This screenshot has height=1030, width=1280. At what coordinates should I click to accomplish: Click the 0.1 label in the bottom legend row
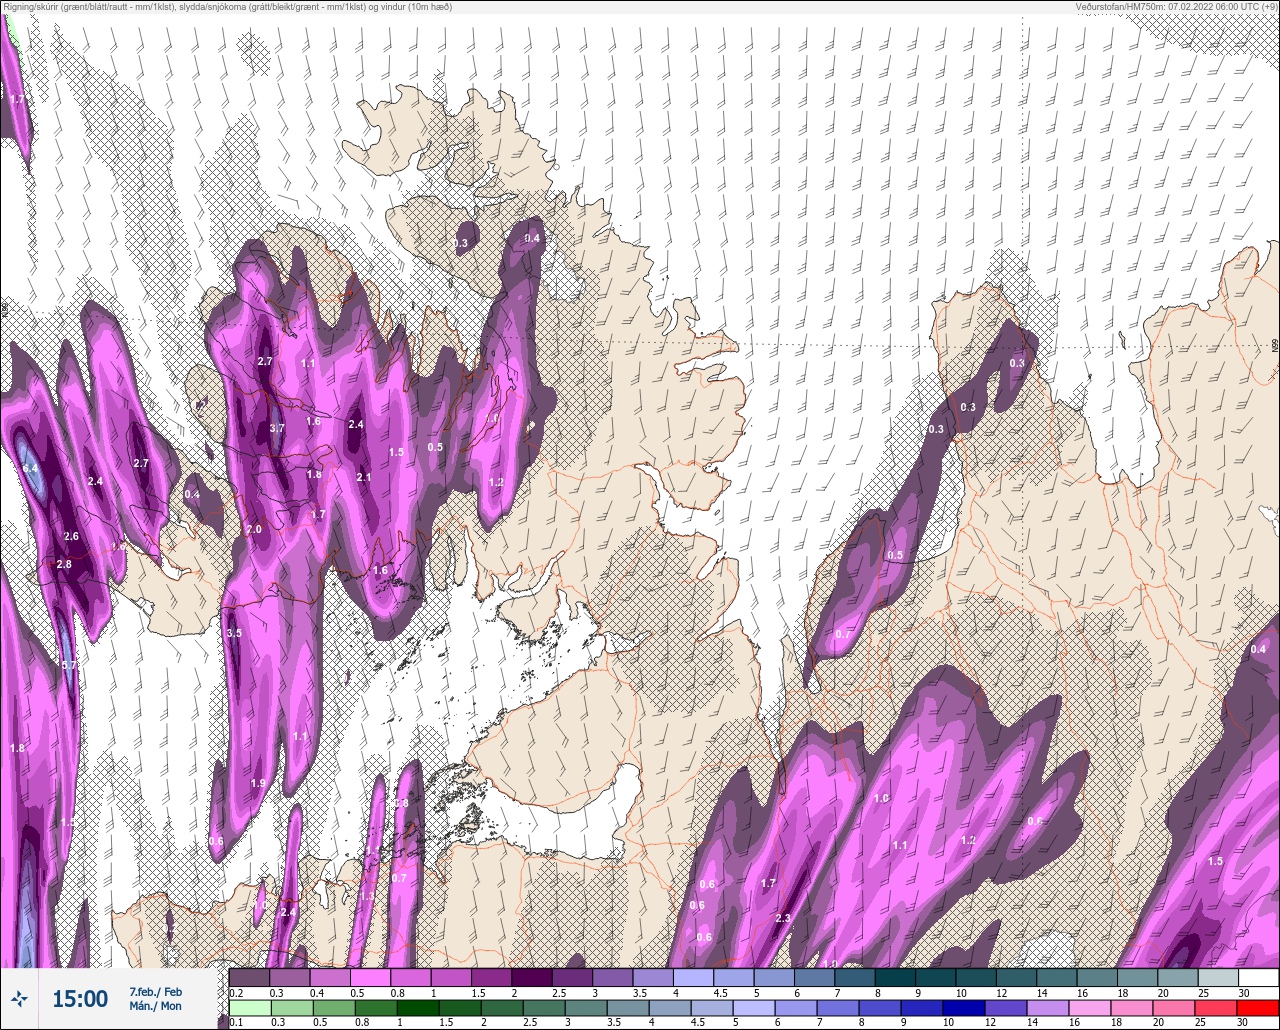235,1023
